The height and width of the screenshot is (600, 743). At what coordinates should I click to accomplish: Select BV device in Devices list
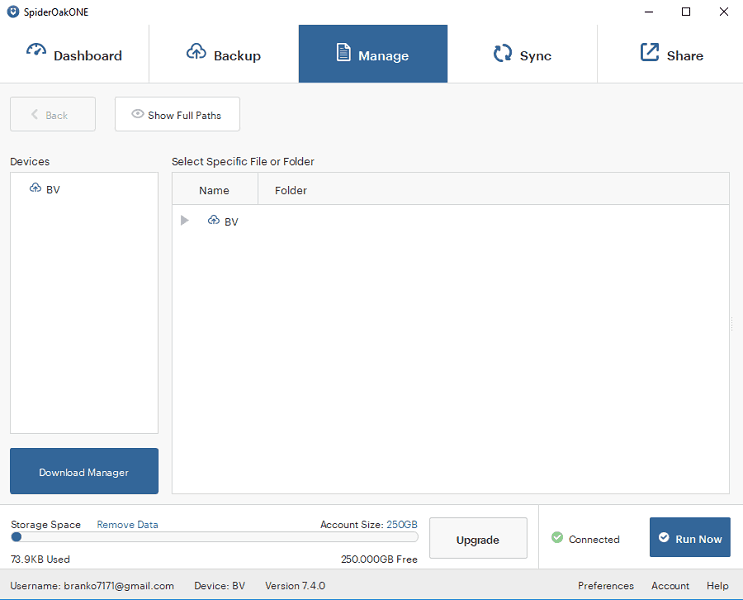(45, 189)
